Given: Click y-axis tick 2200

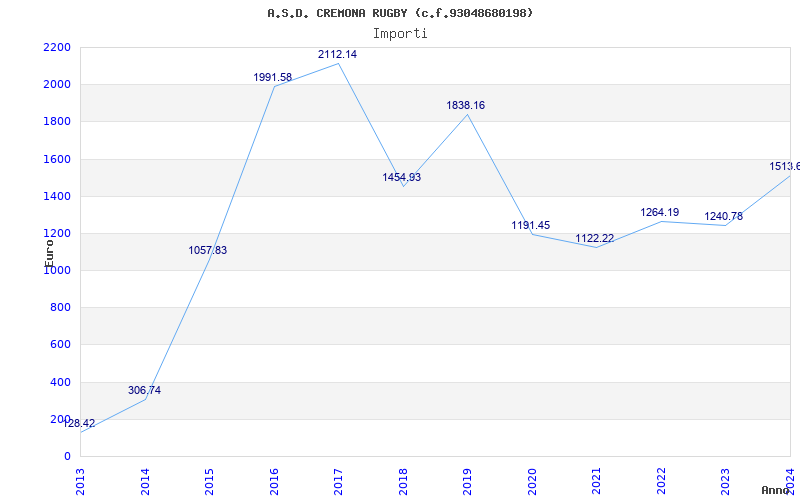Looking at the screenshot, I should [x=57, y=47].
